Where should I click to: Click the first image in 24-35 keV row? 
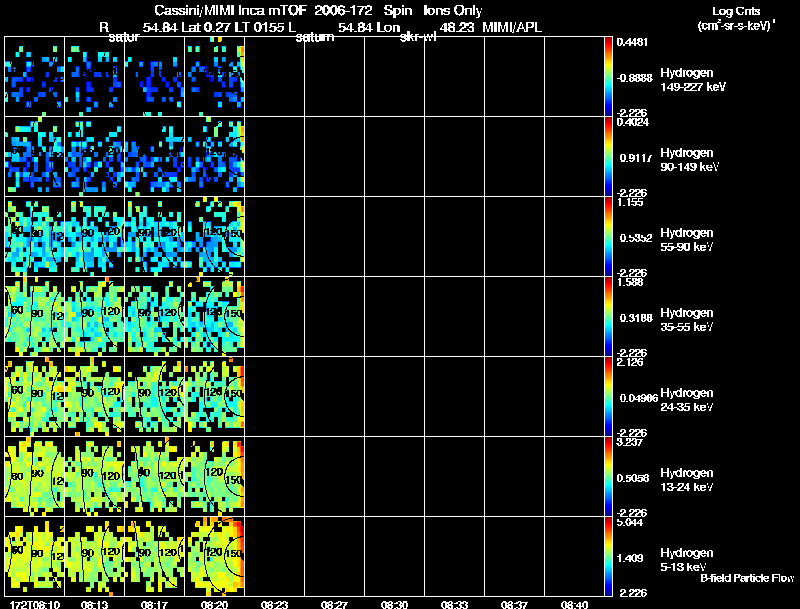pos(34,397)
